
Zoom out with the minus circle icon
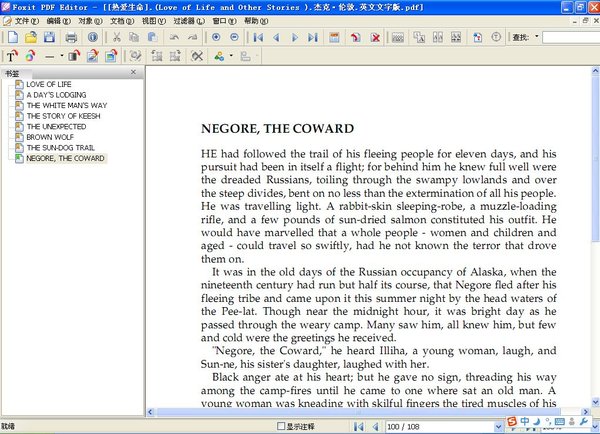pyautogui.click(x=234, y=37)
